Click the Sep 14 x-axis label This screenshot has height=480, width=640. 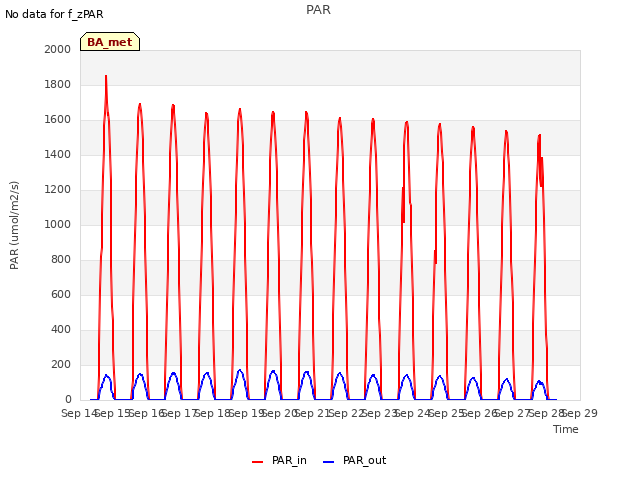click(x=79, y=413)
